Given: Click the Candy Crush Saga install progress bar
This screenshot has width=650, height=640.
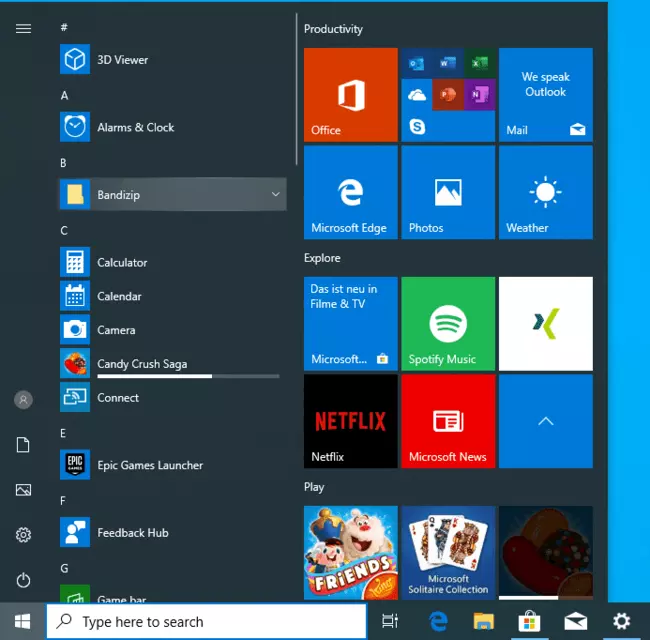Looking at the screenshot, I should coord(187,377).
